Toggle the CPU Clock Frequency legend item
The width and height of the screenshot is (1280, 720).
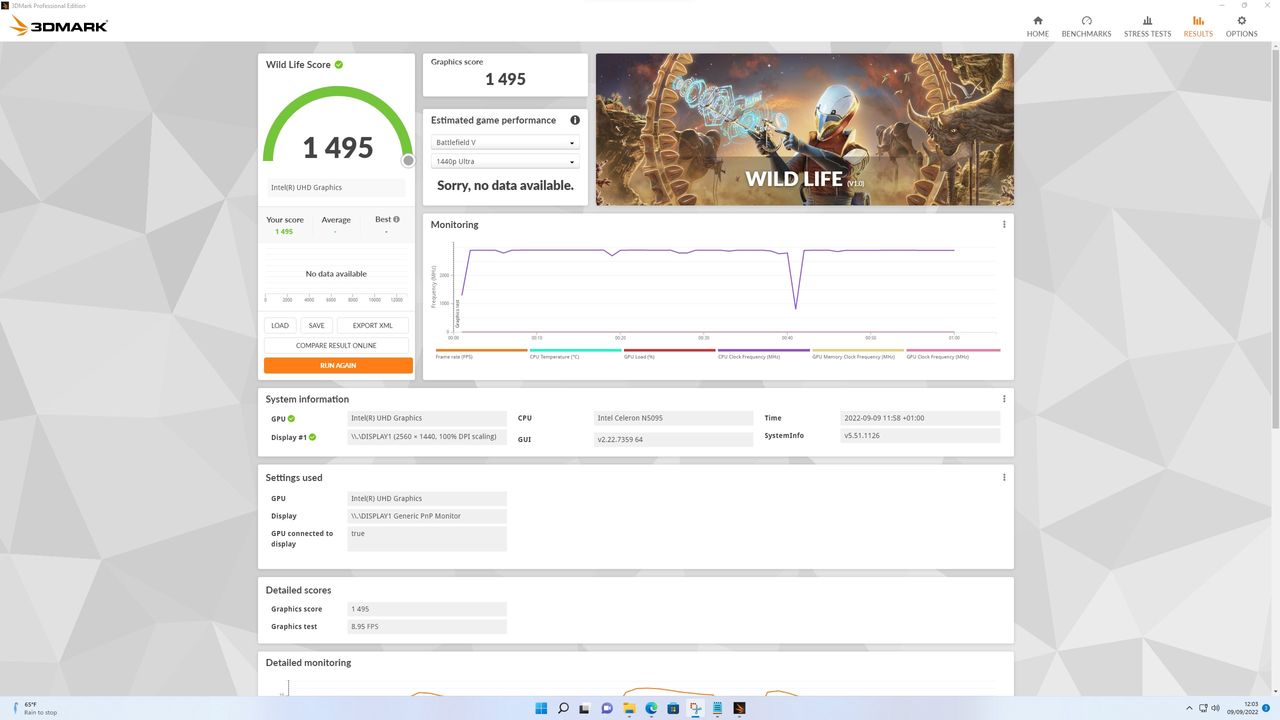(x=763, y=354)
